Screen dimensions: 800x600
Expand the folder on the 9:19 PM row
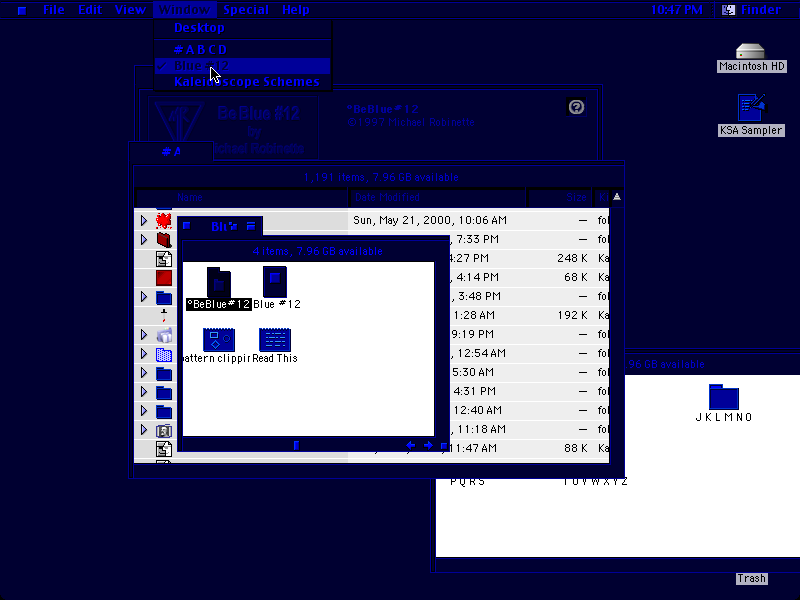pos(144,335)
